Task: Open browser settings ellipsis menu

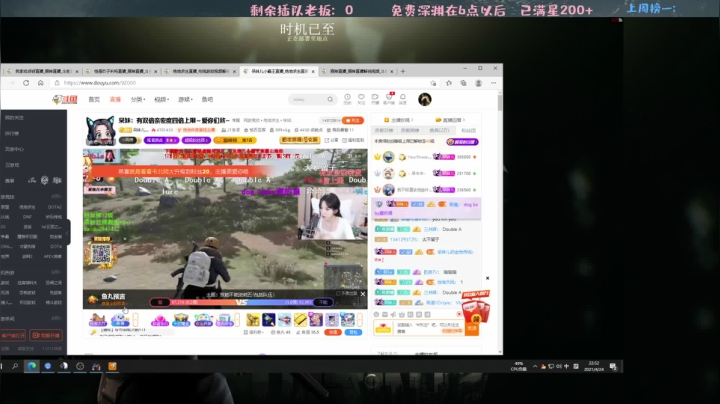Action: 494,83
